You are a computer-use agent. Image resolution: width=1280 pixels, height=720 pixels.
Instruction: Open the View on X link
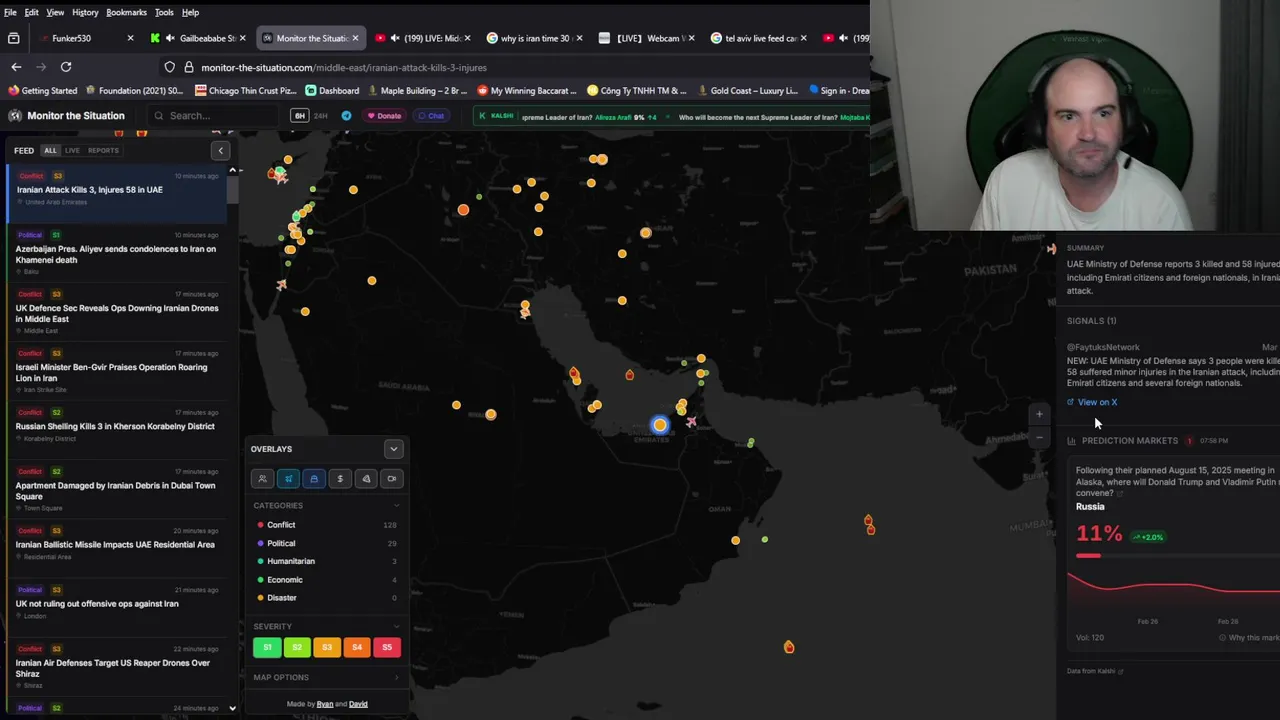point(1092,403)
